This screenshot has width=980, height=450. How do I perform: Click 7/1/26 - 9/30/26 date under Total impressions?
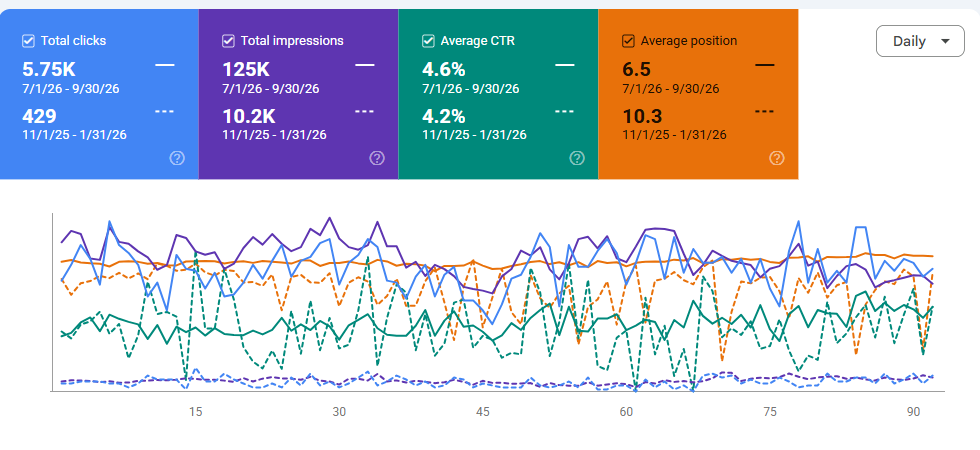click(271, 89)
